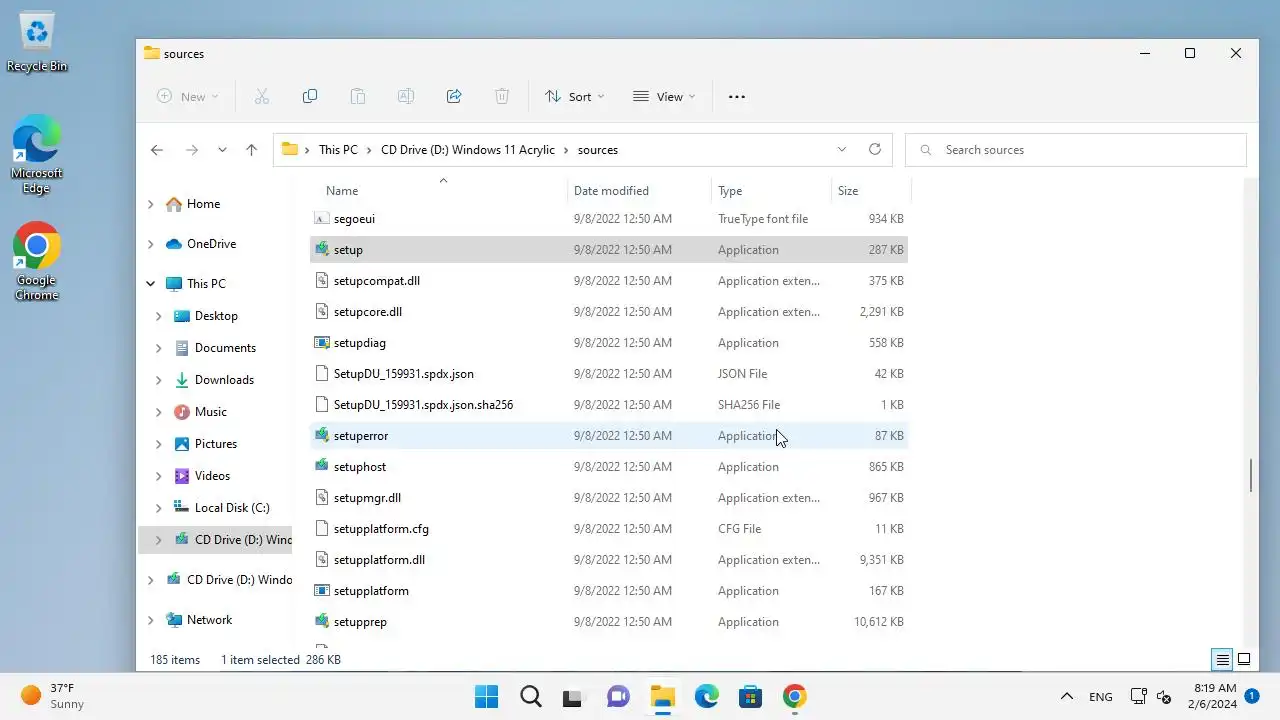Viewport: 1280px width, 720px height.
Task: Open Task View on taskbar
Action: pyautogui.click(x=572, y=696)
